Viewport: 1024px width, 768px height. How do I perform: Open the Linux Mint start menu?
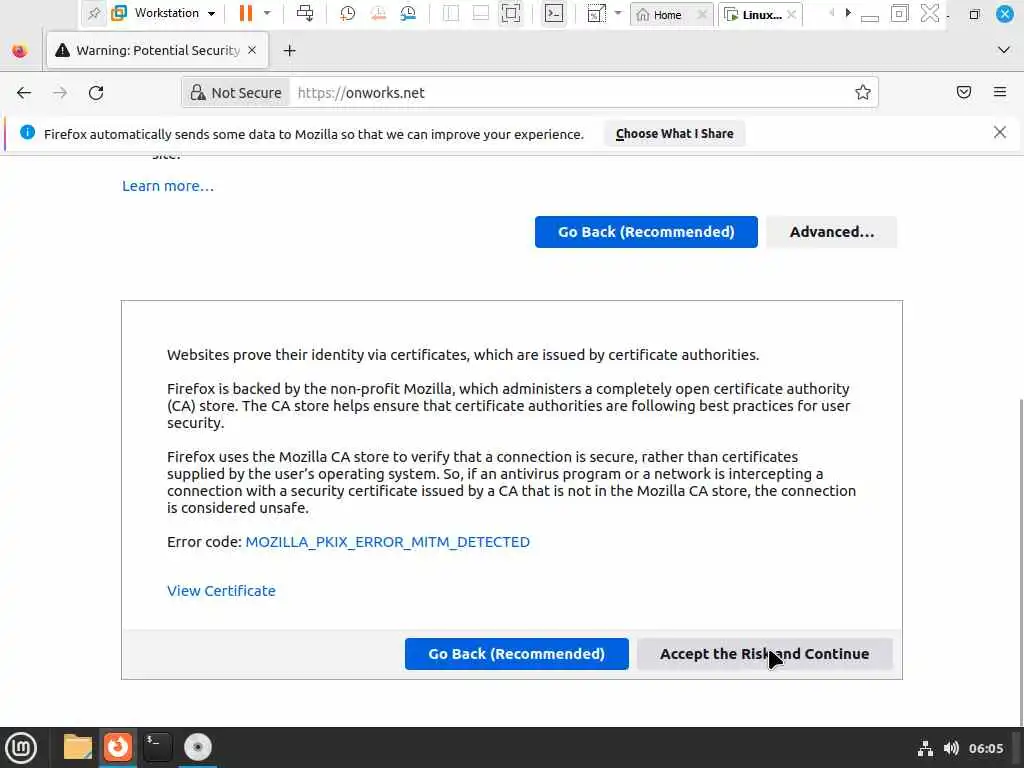pos(21,748)
